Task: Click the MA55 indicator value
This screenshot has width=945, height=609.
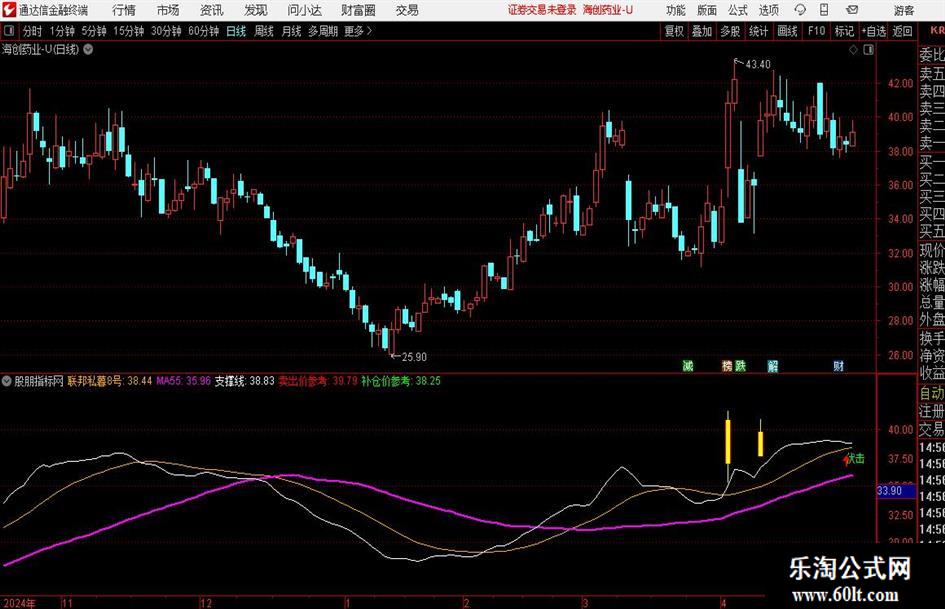Action: pyautogui.click(x=184, y=380)
